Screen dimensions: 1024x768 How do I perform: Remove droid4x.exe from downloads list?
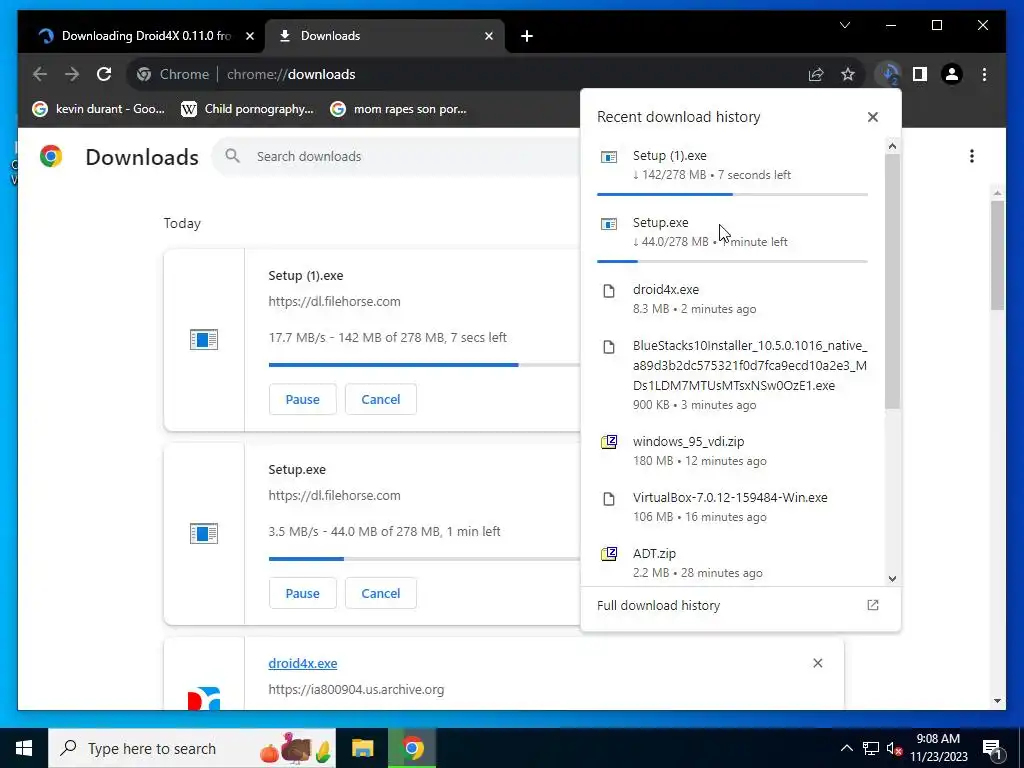point(818,663)
